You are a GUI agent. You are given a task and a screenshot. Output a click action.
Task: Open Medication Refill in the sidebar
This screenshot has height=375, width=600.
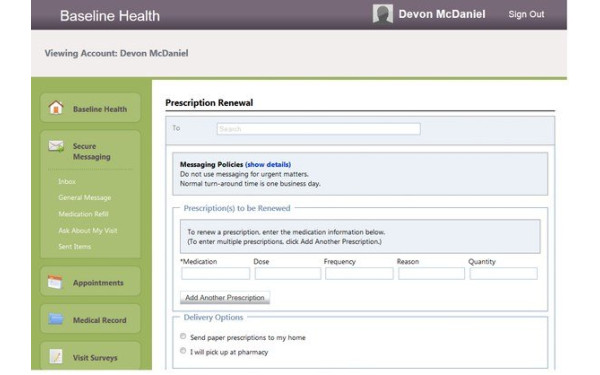pos(83,214)
